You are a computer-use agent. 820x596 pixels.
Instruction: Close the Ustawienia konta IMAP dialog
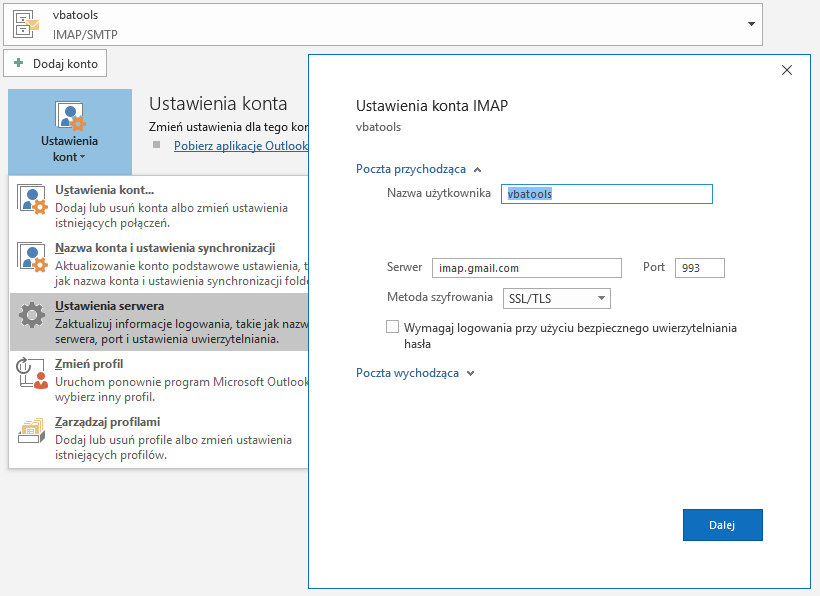[x=787, y=70]
